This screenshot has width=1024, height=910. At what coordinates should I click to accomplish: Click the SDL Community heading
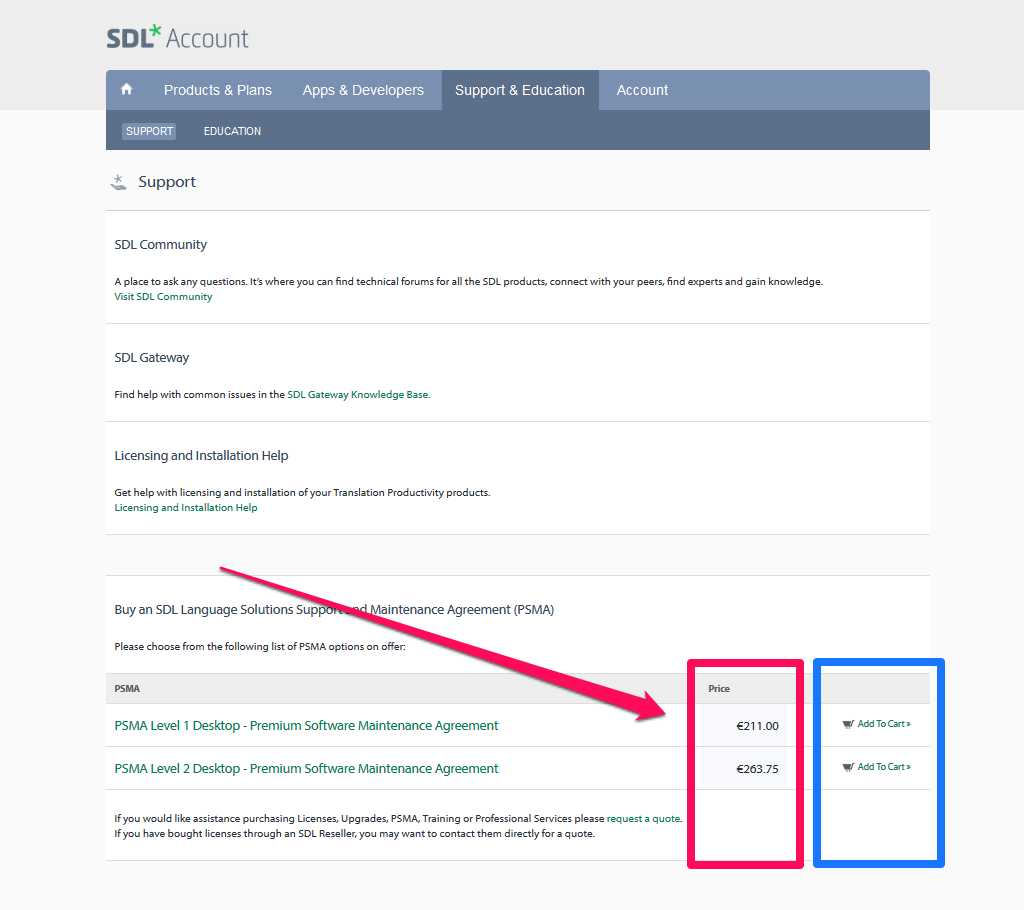(161, 244)
